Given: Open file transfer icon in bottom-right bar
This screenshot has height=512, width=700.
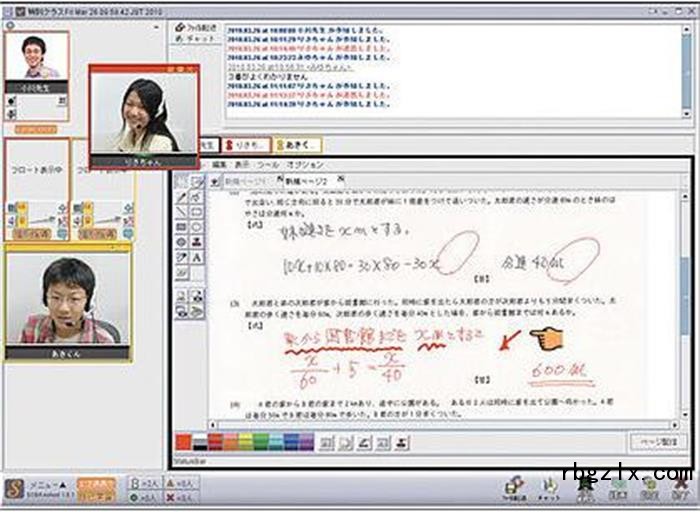Looking at the screenshot, I should click(513, 488).
